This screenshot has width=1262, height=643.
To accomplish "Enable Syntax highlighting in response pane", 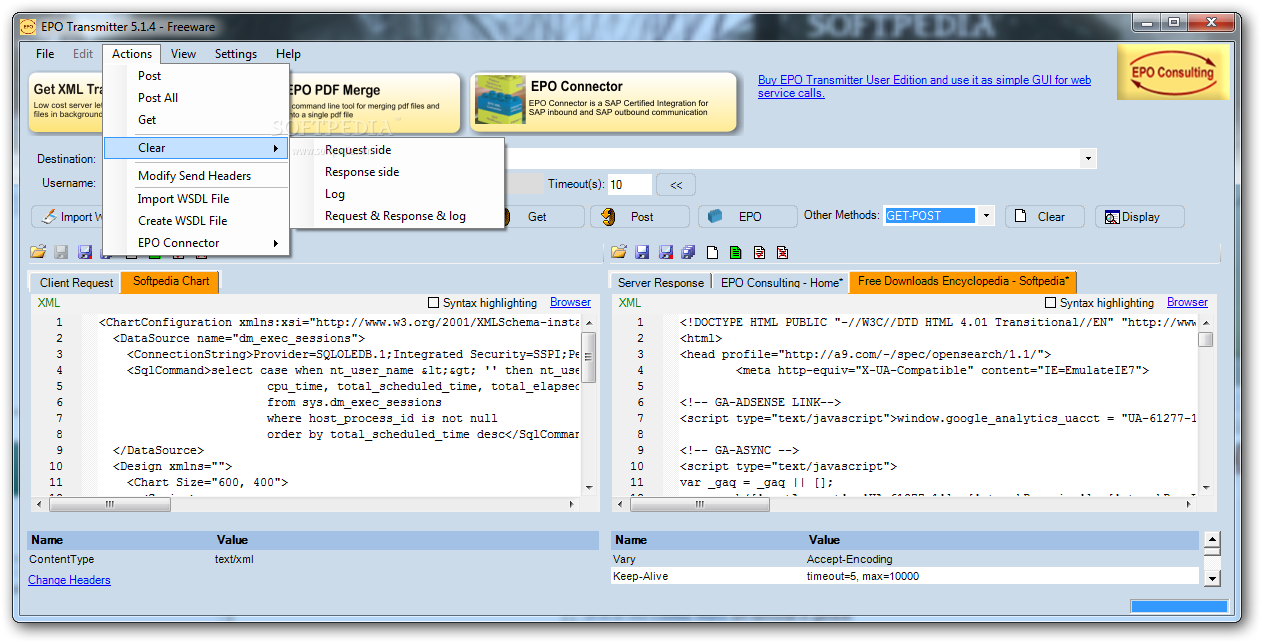I will click(1050, 302).
